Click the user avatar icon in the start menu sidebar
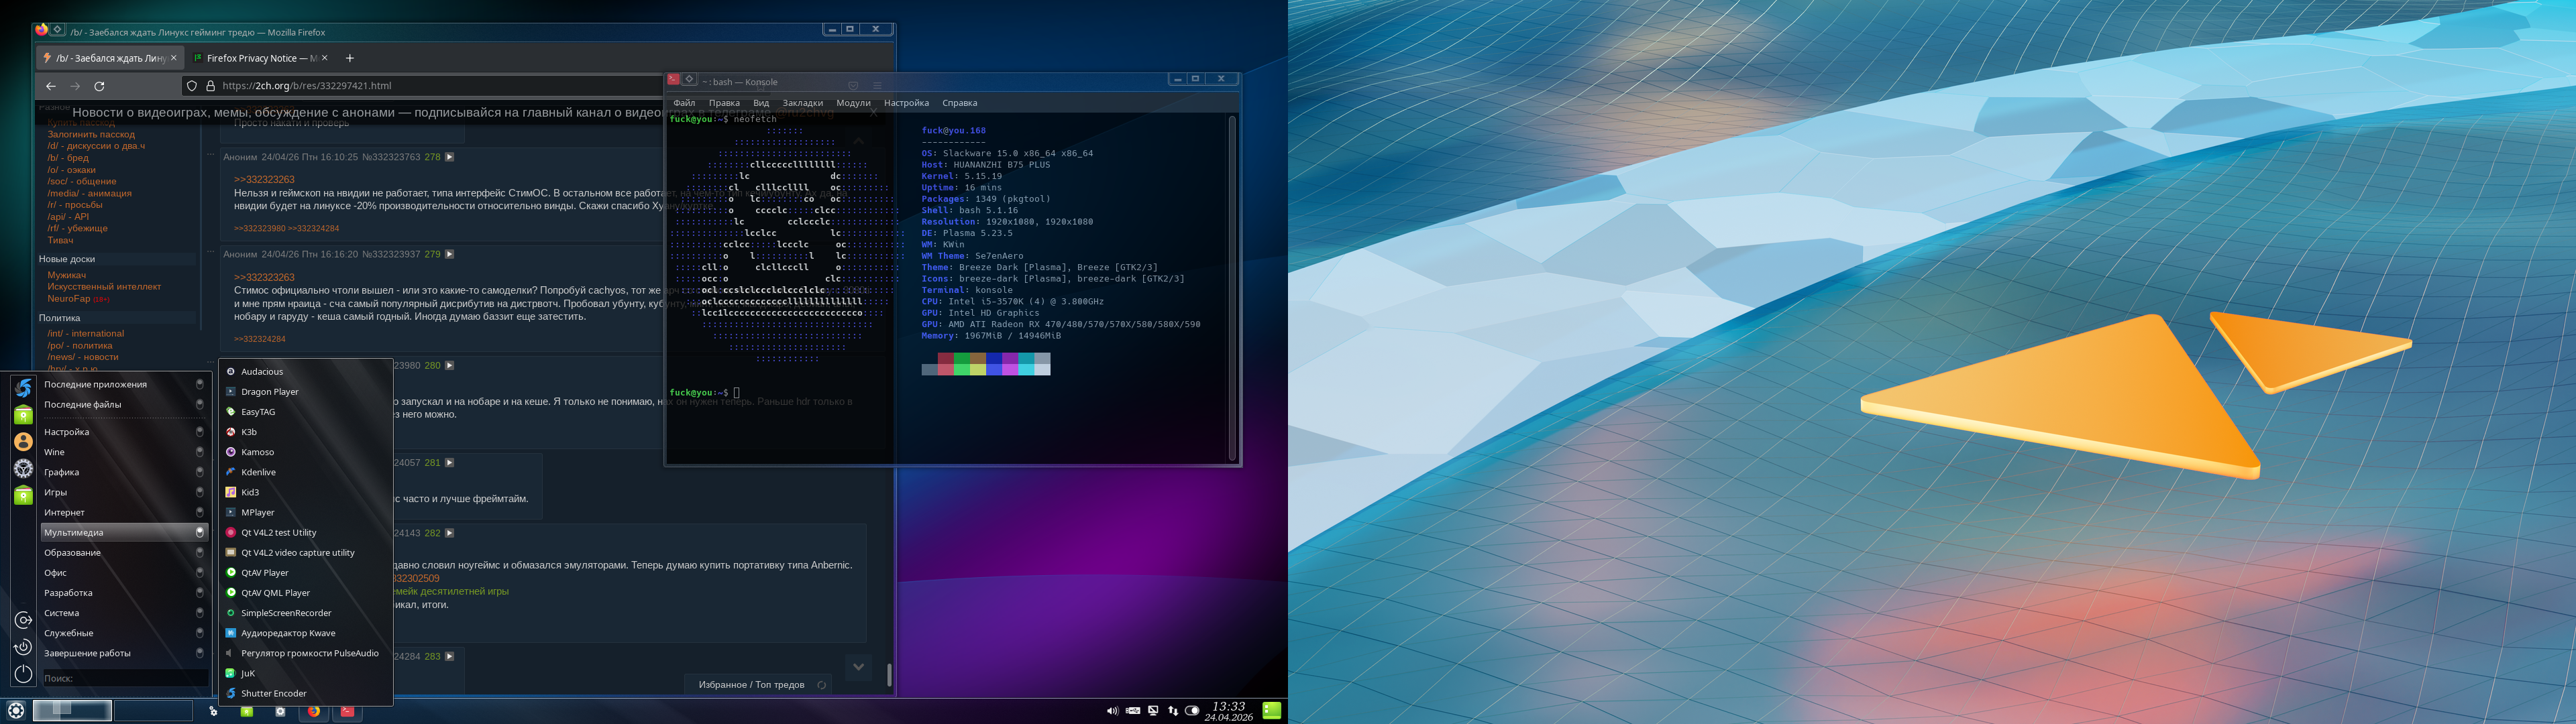 pyautogui.click(x=23, y=441)
